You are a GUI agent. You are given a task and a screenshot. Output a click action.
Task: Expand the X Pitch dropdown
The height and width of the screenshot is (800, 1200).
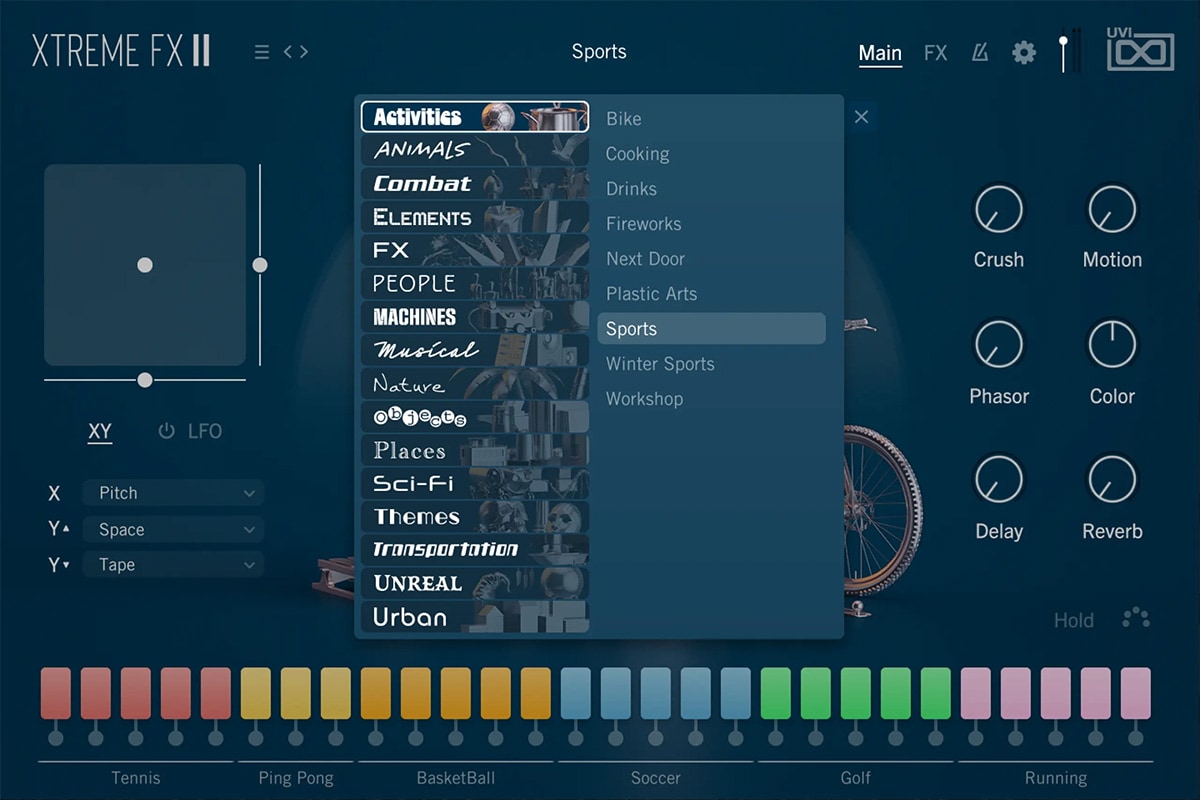coord(174,493)
